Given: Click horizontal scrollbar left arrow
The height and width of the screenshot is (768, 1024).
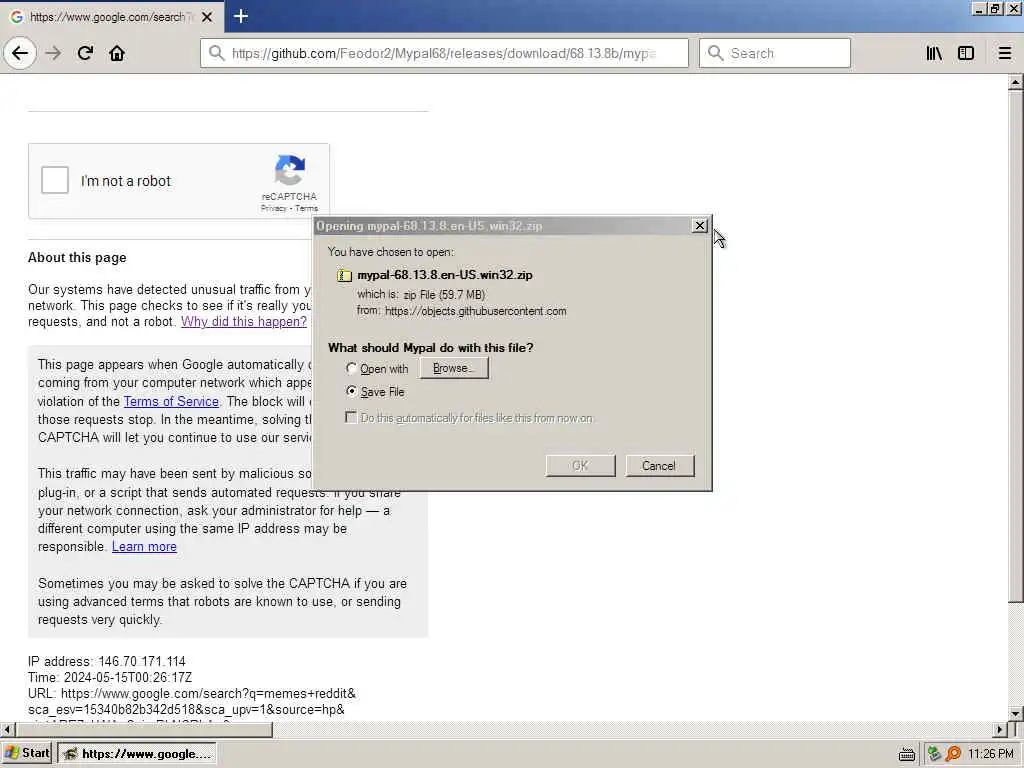Looking at the screenshot, I should point(7,729).
